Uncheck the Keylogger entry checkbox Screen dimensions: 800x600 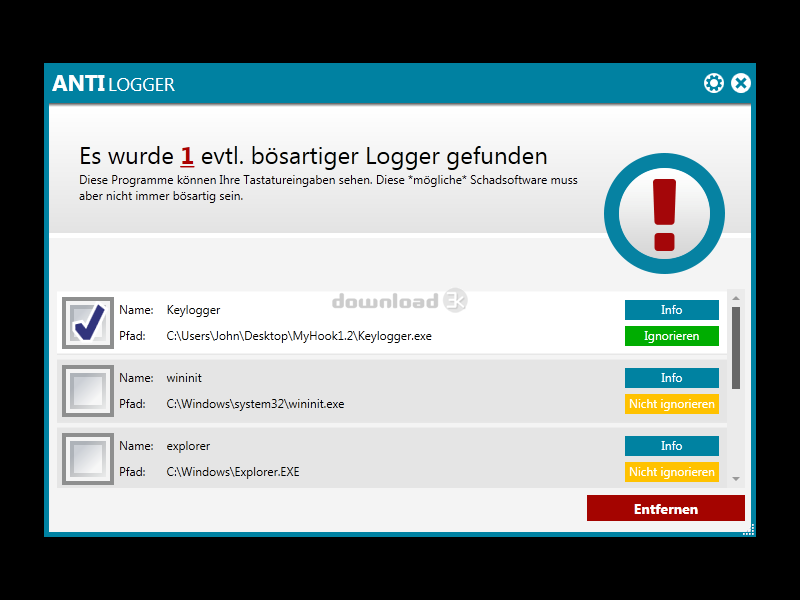tap(88, 323)
